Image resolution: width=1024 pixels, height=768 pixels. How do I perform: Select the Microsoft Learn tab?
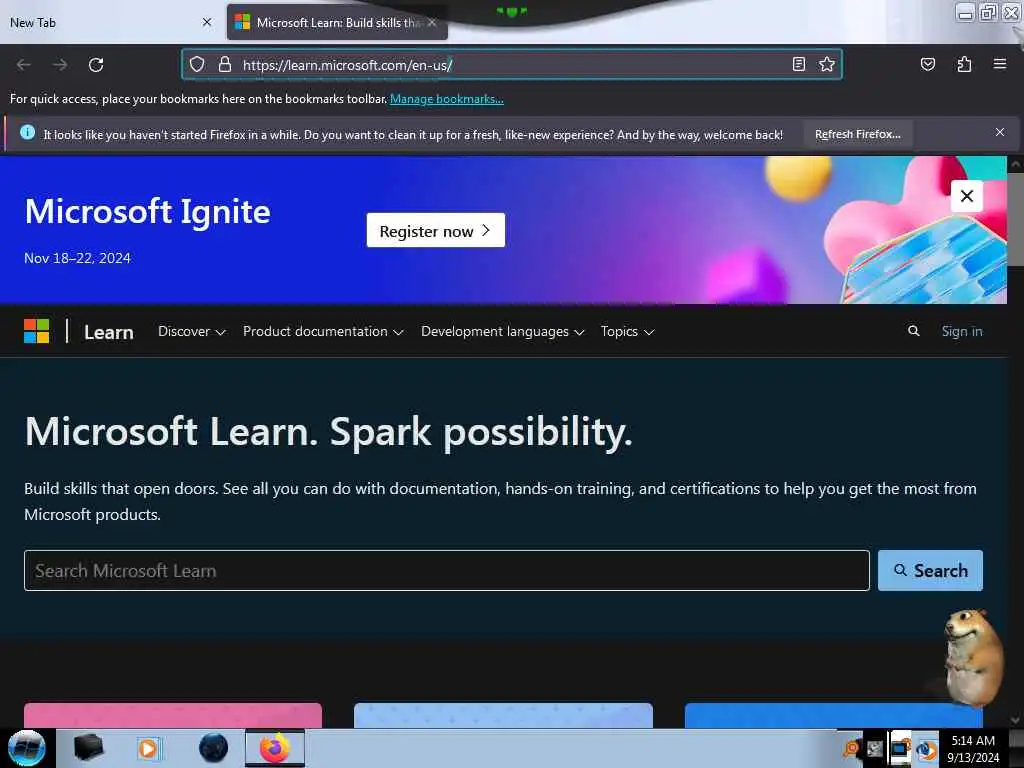pyautogui.click(x=337, y=22)
